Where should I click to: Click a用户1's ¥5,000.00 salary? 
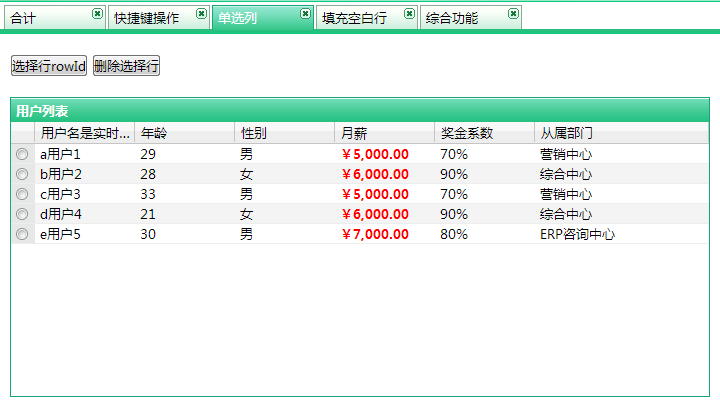coord(385,154)
